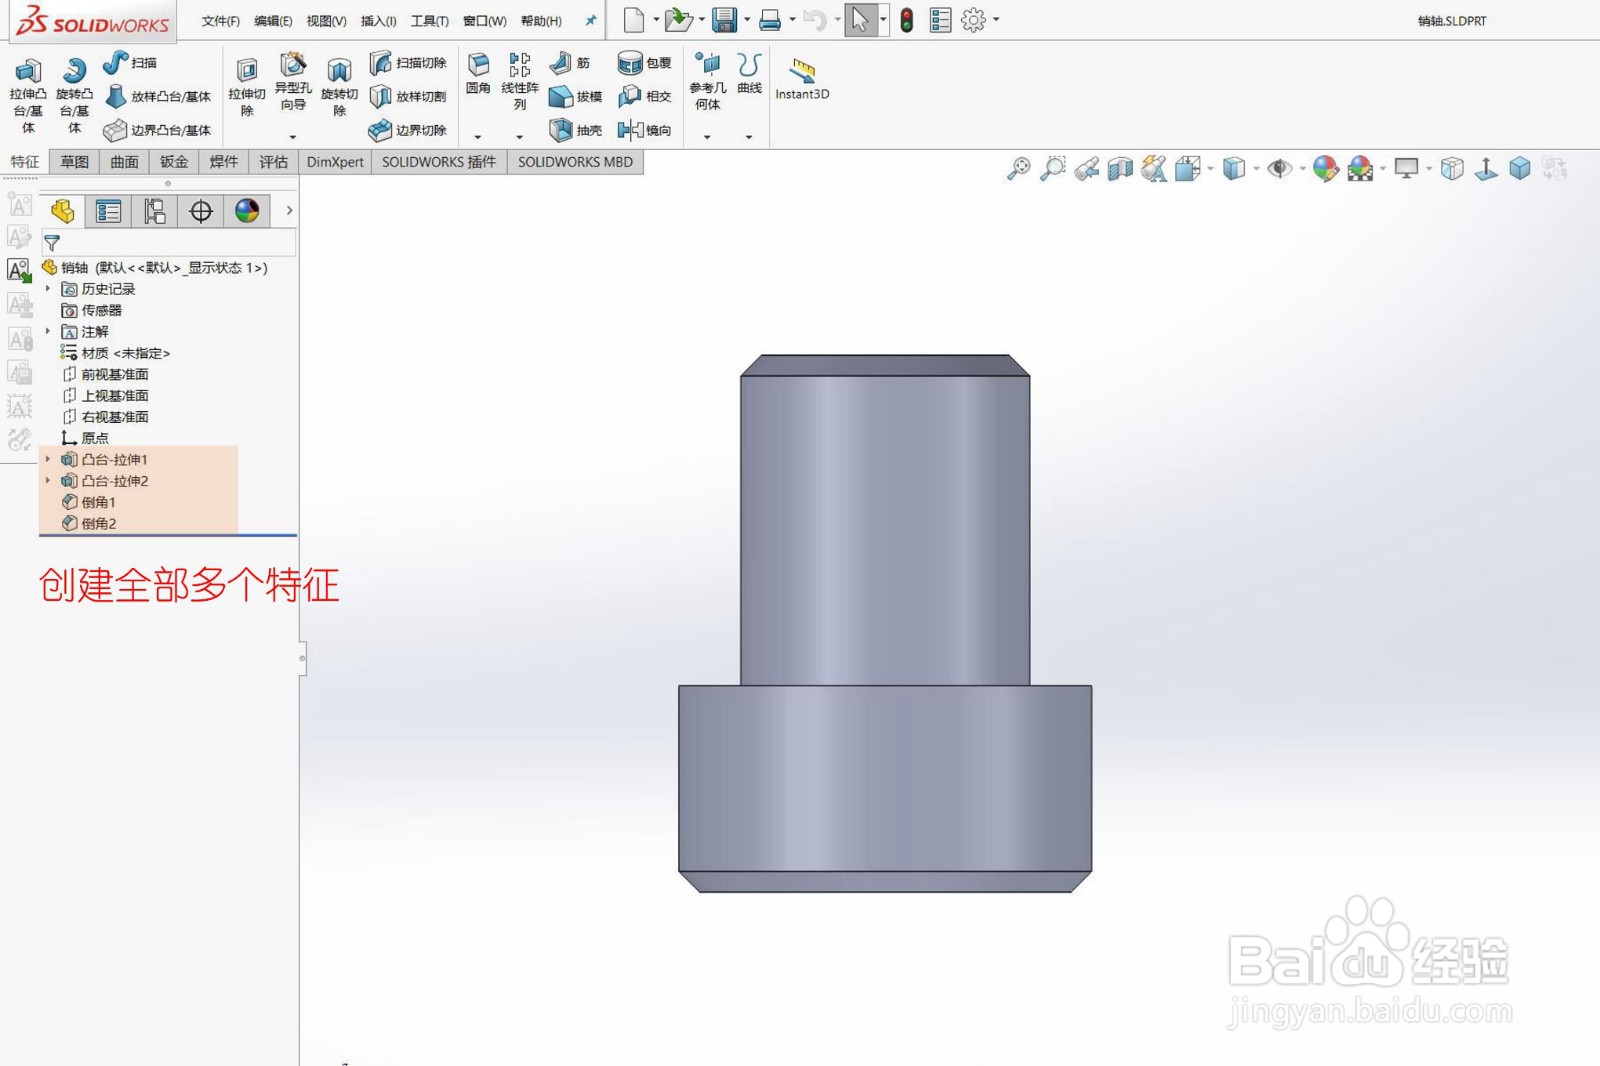
Task: Open the 编辑(E) menu
Action: tap(273, 21)
